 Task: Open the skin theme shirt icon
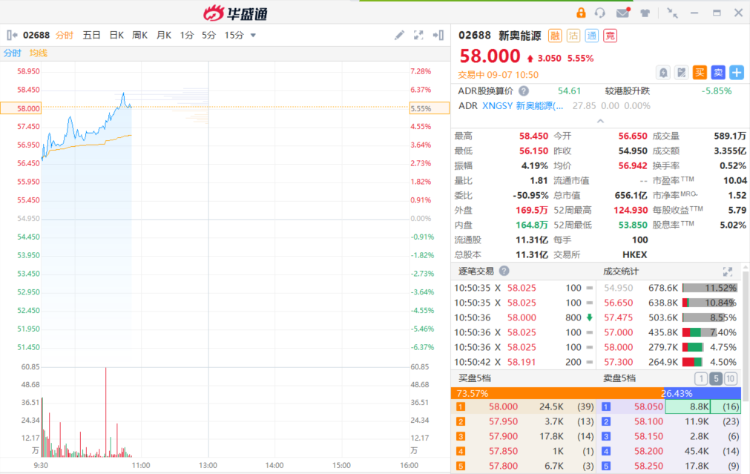tap(645, 13)
